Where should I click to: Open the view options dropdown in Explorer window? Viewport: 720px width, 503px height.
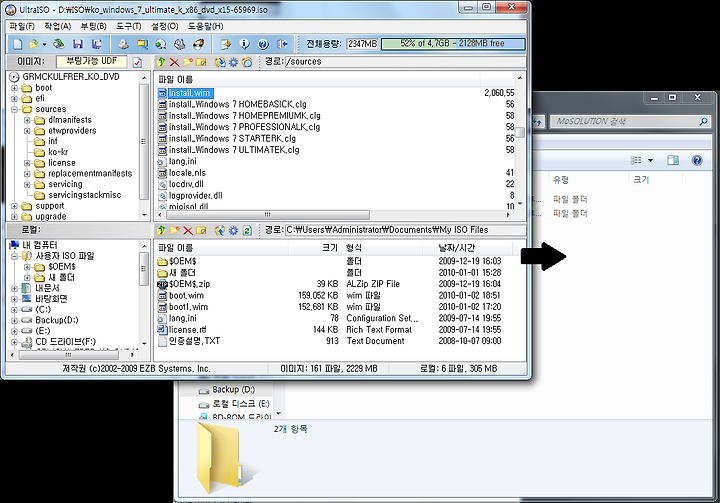tap(650, 160)
